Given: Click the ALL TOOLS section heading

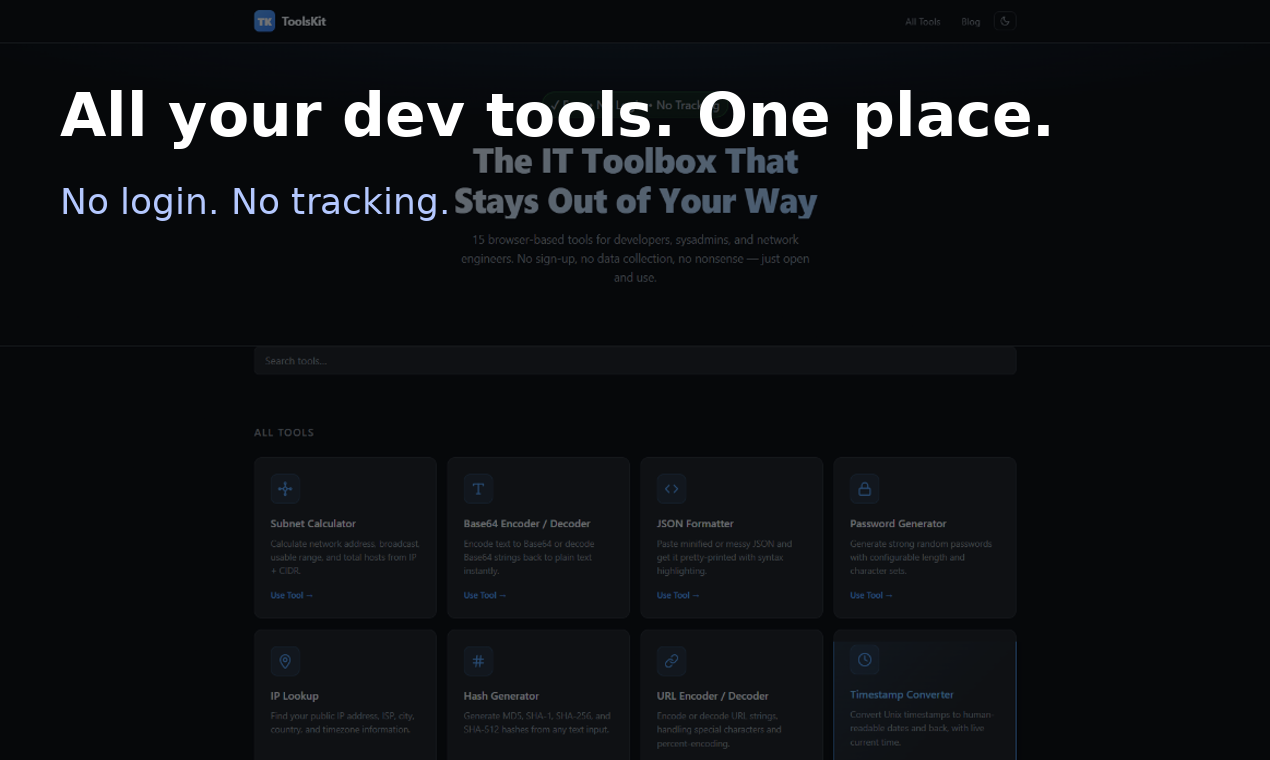Looking at the screenshot, I should [284, 433].
